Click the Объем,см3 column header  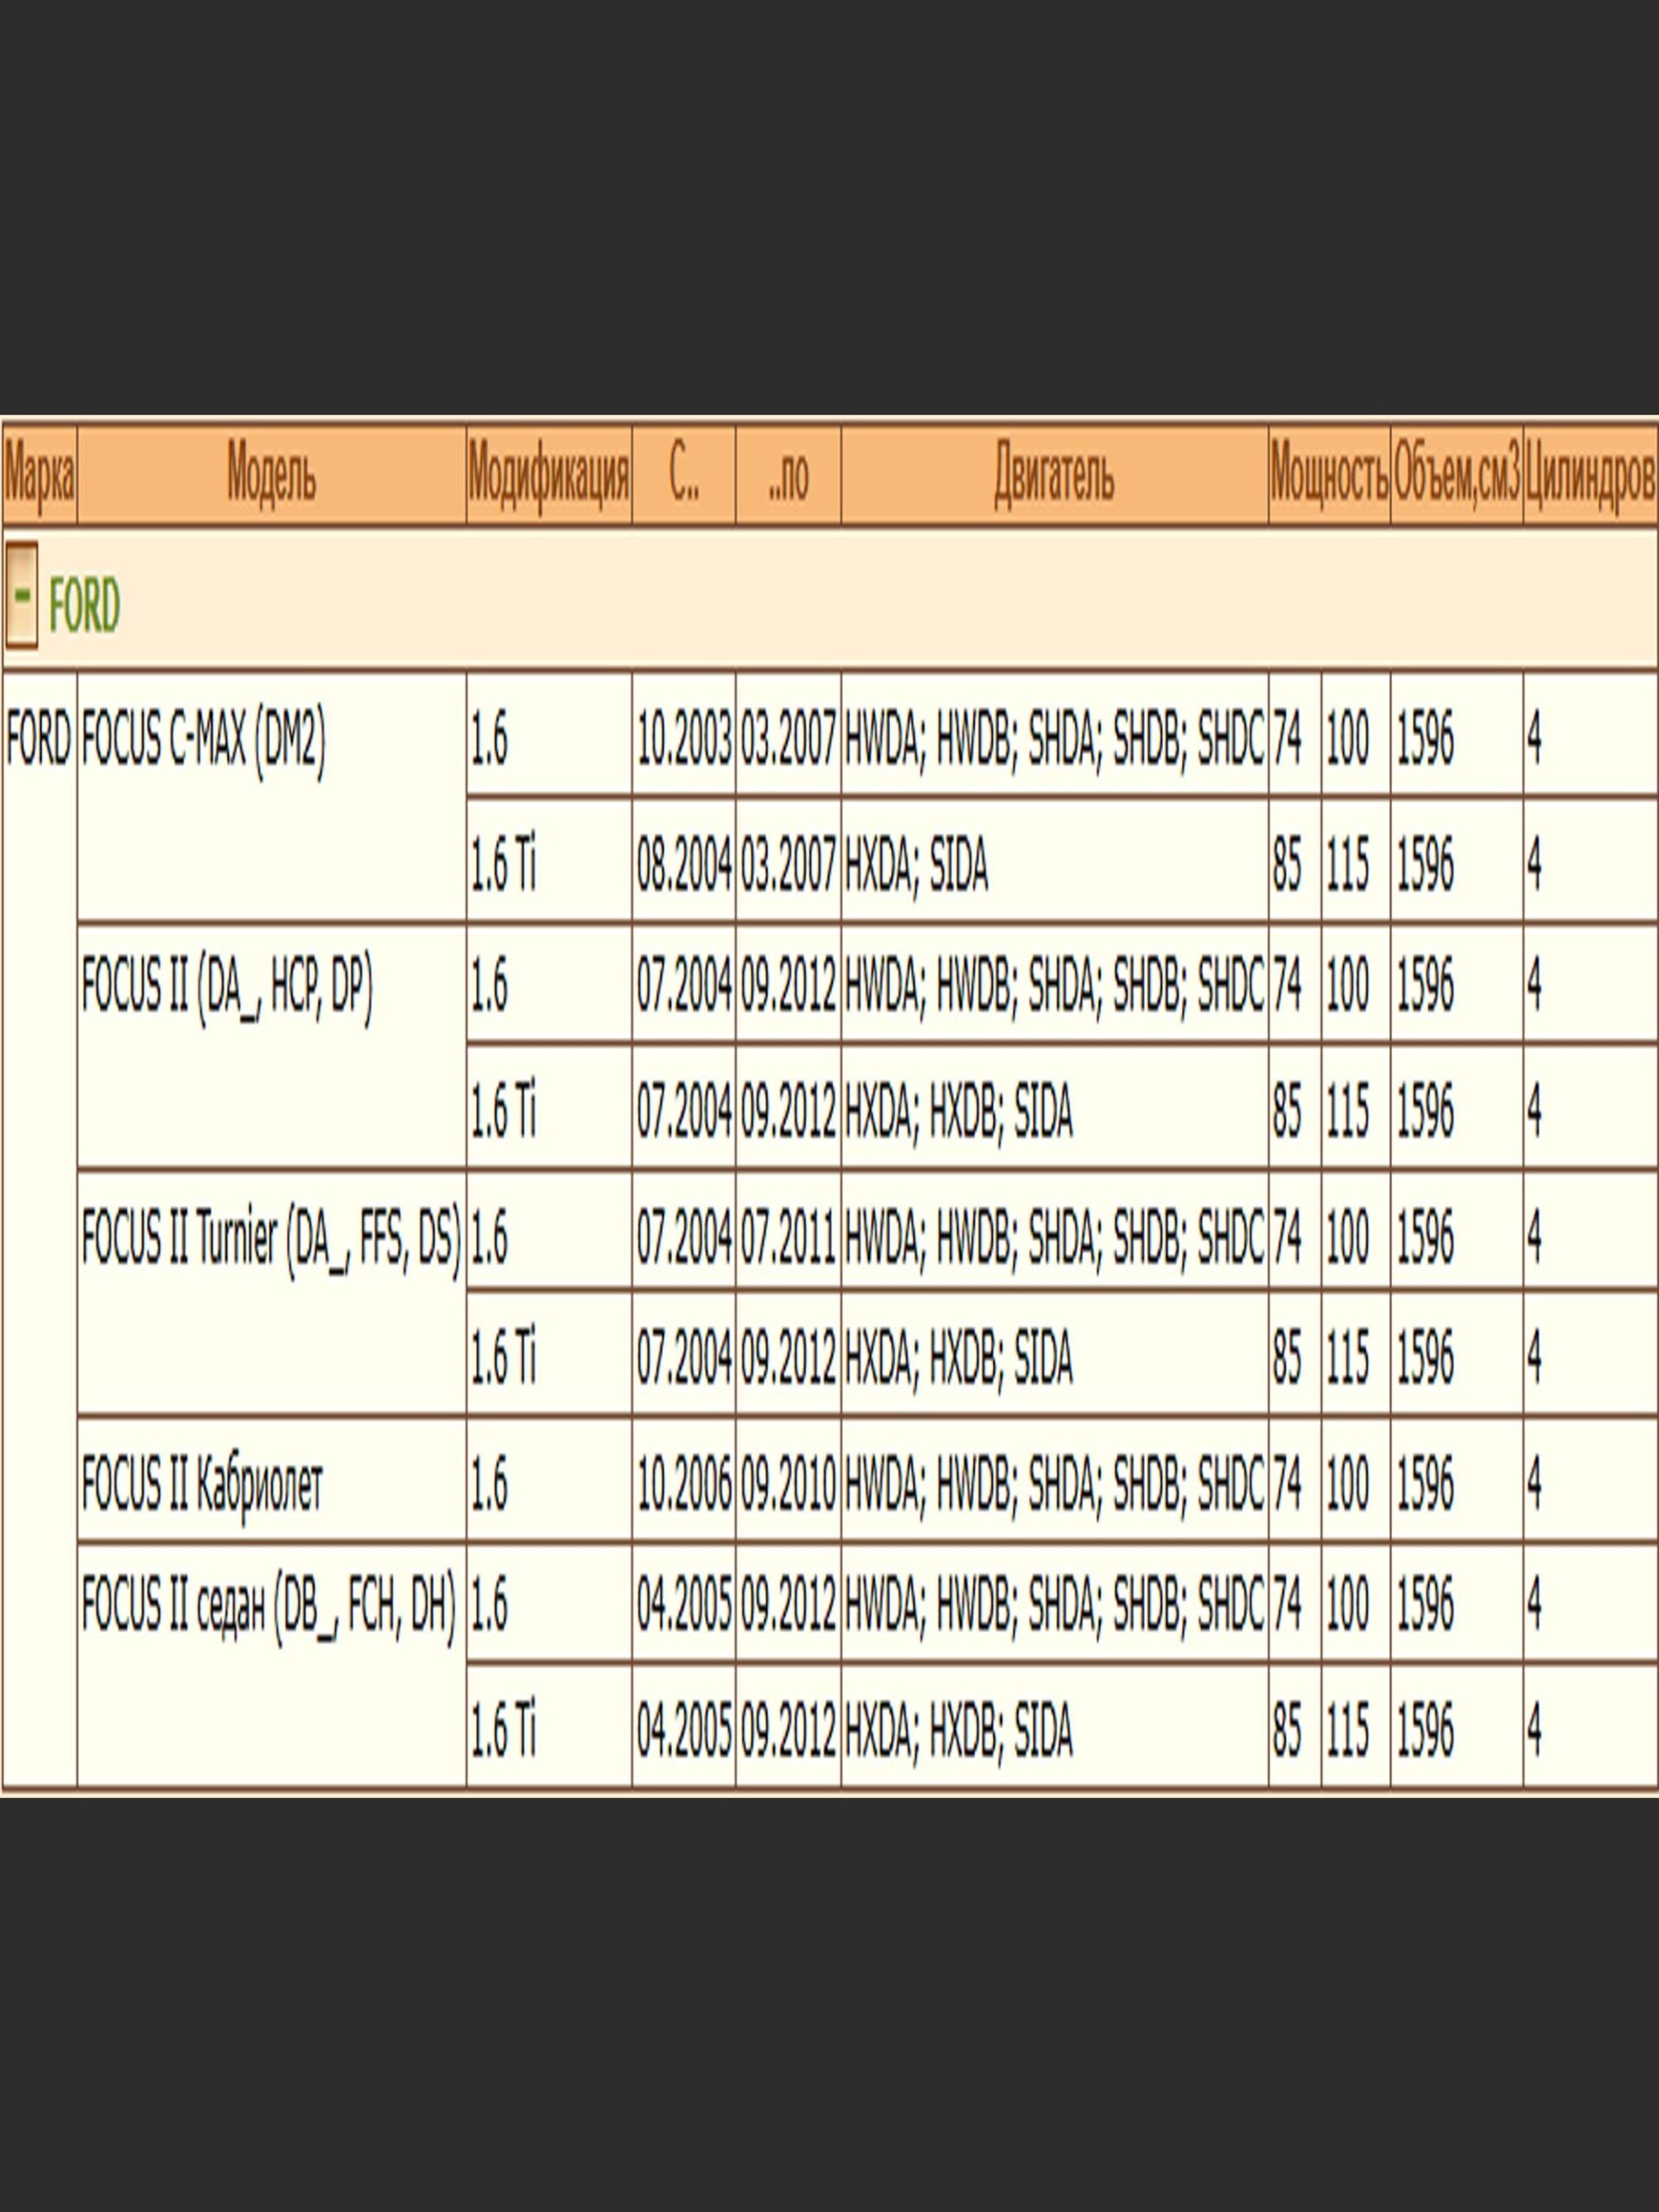[1456, 475]
